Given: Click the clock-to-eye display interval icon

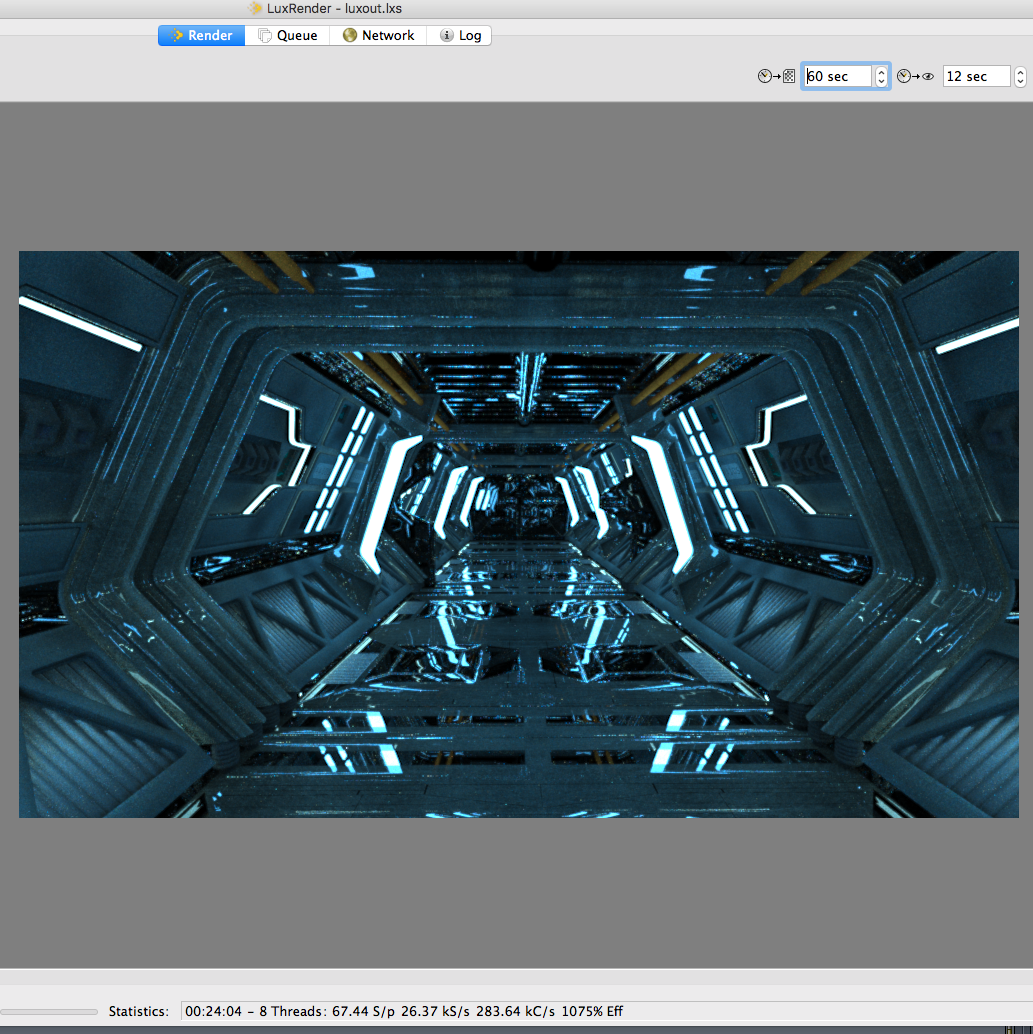Looking at the screenshot, I should pos(915,76).
